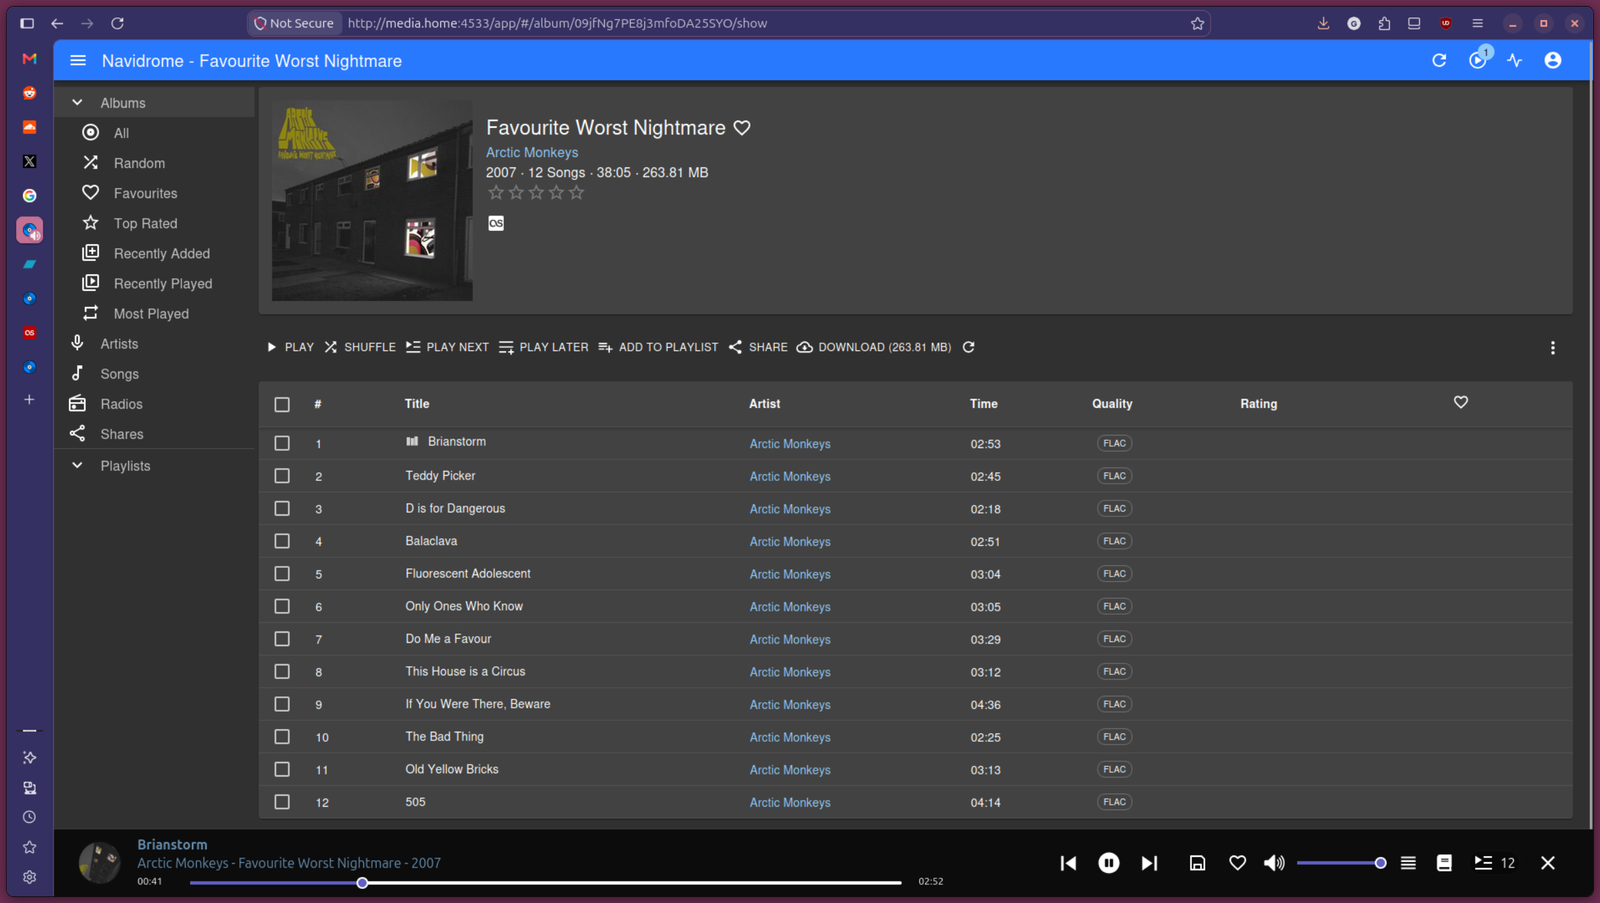Mute the volume speaker icon
The image size is (1600, 903).
point(1274,863)
